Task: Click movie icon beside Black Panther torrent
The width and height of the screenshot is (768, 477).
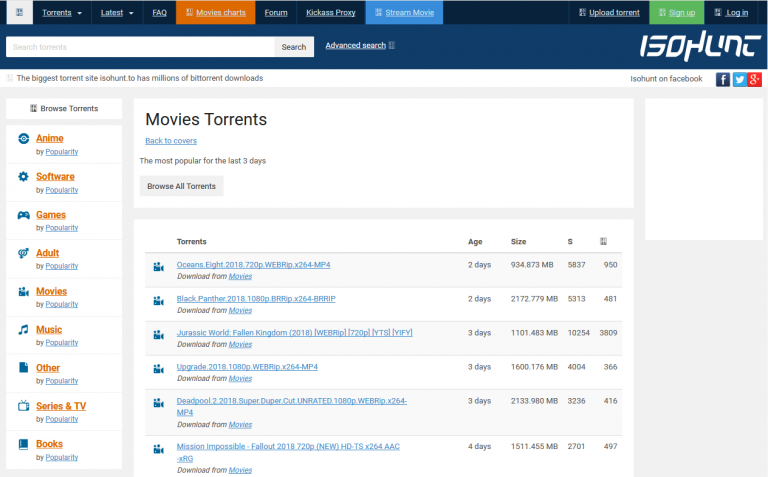Action: (x=158, y=301)
